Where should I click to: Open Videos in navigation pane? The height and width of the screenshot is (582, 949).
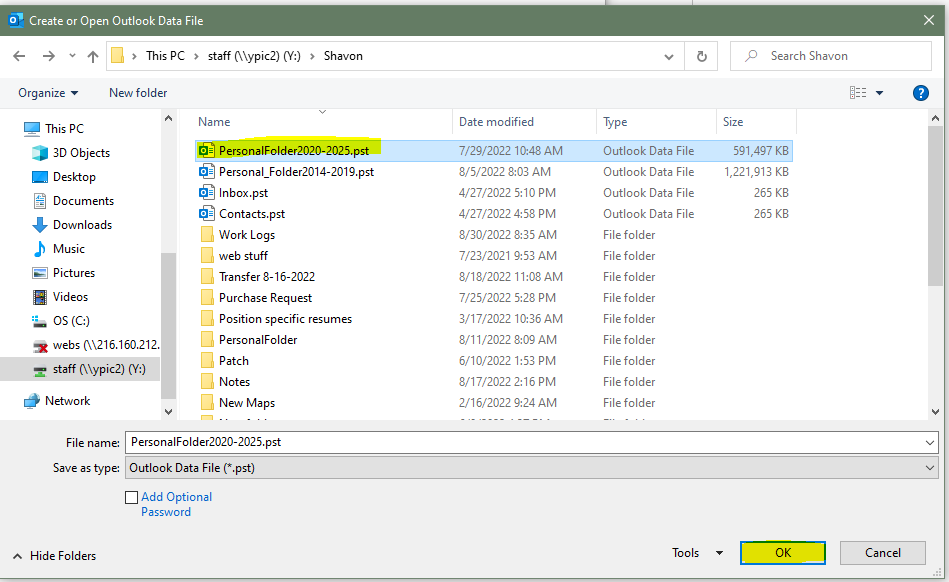click(x=70, y=297)
